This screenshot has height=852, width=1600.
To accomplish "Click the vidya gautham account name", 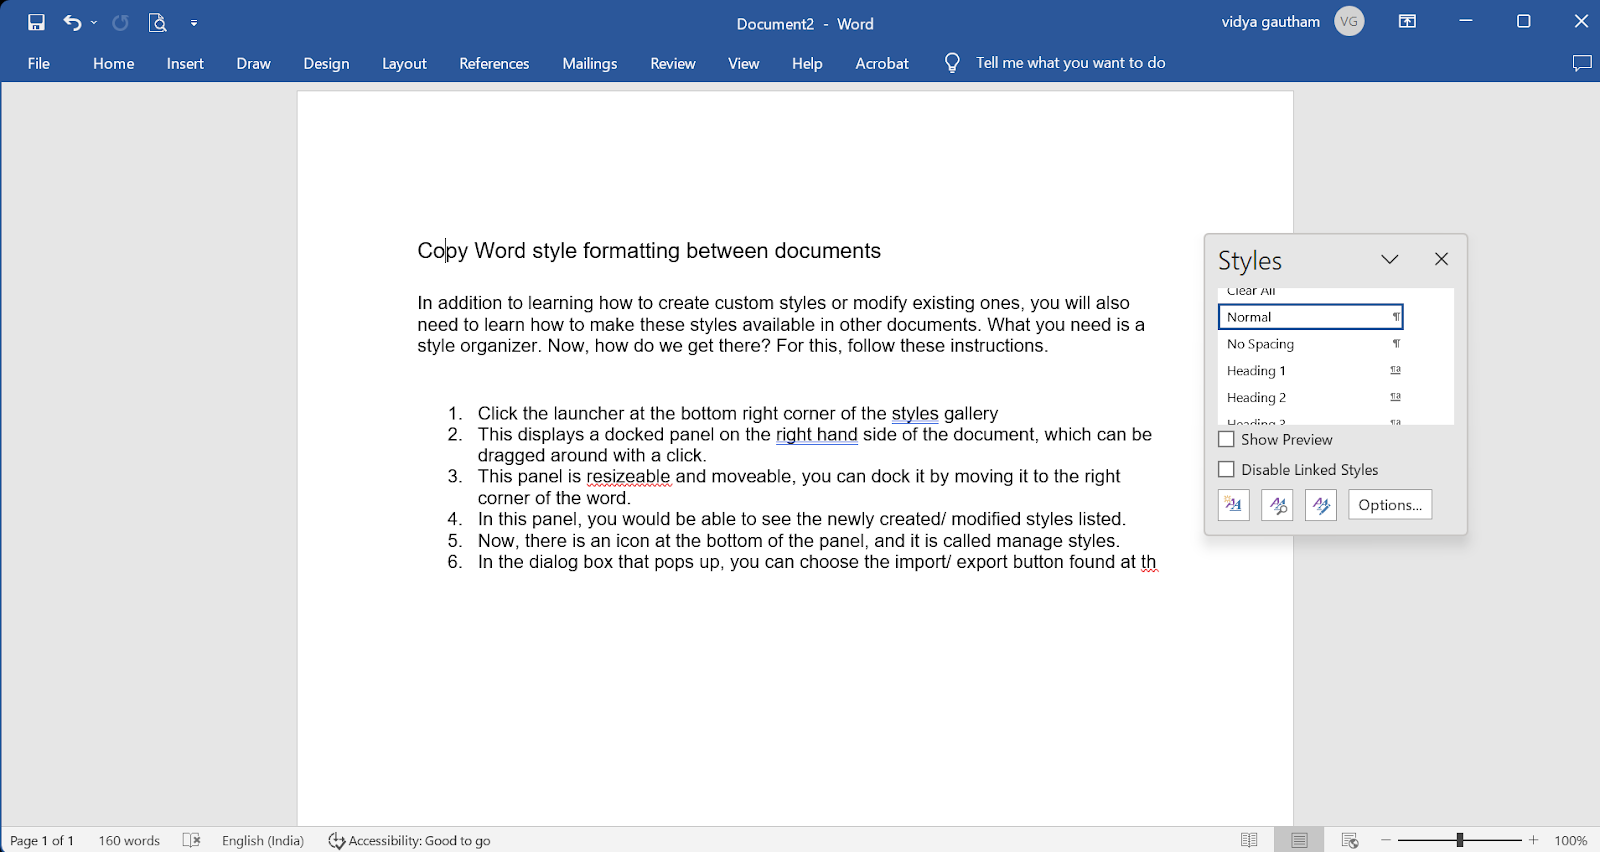I will pos(1270,21).
